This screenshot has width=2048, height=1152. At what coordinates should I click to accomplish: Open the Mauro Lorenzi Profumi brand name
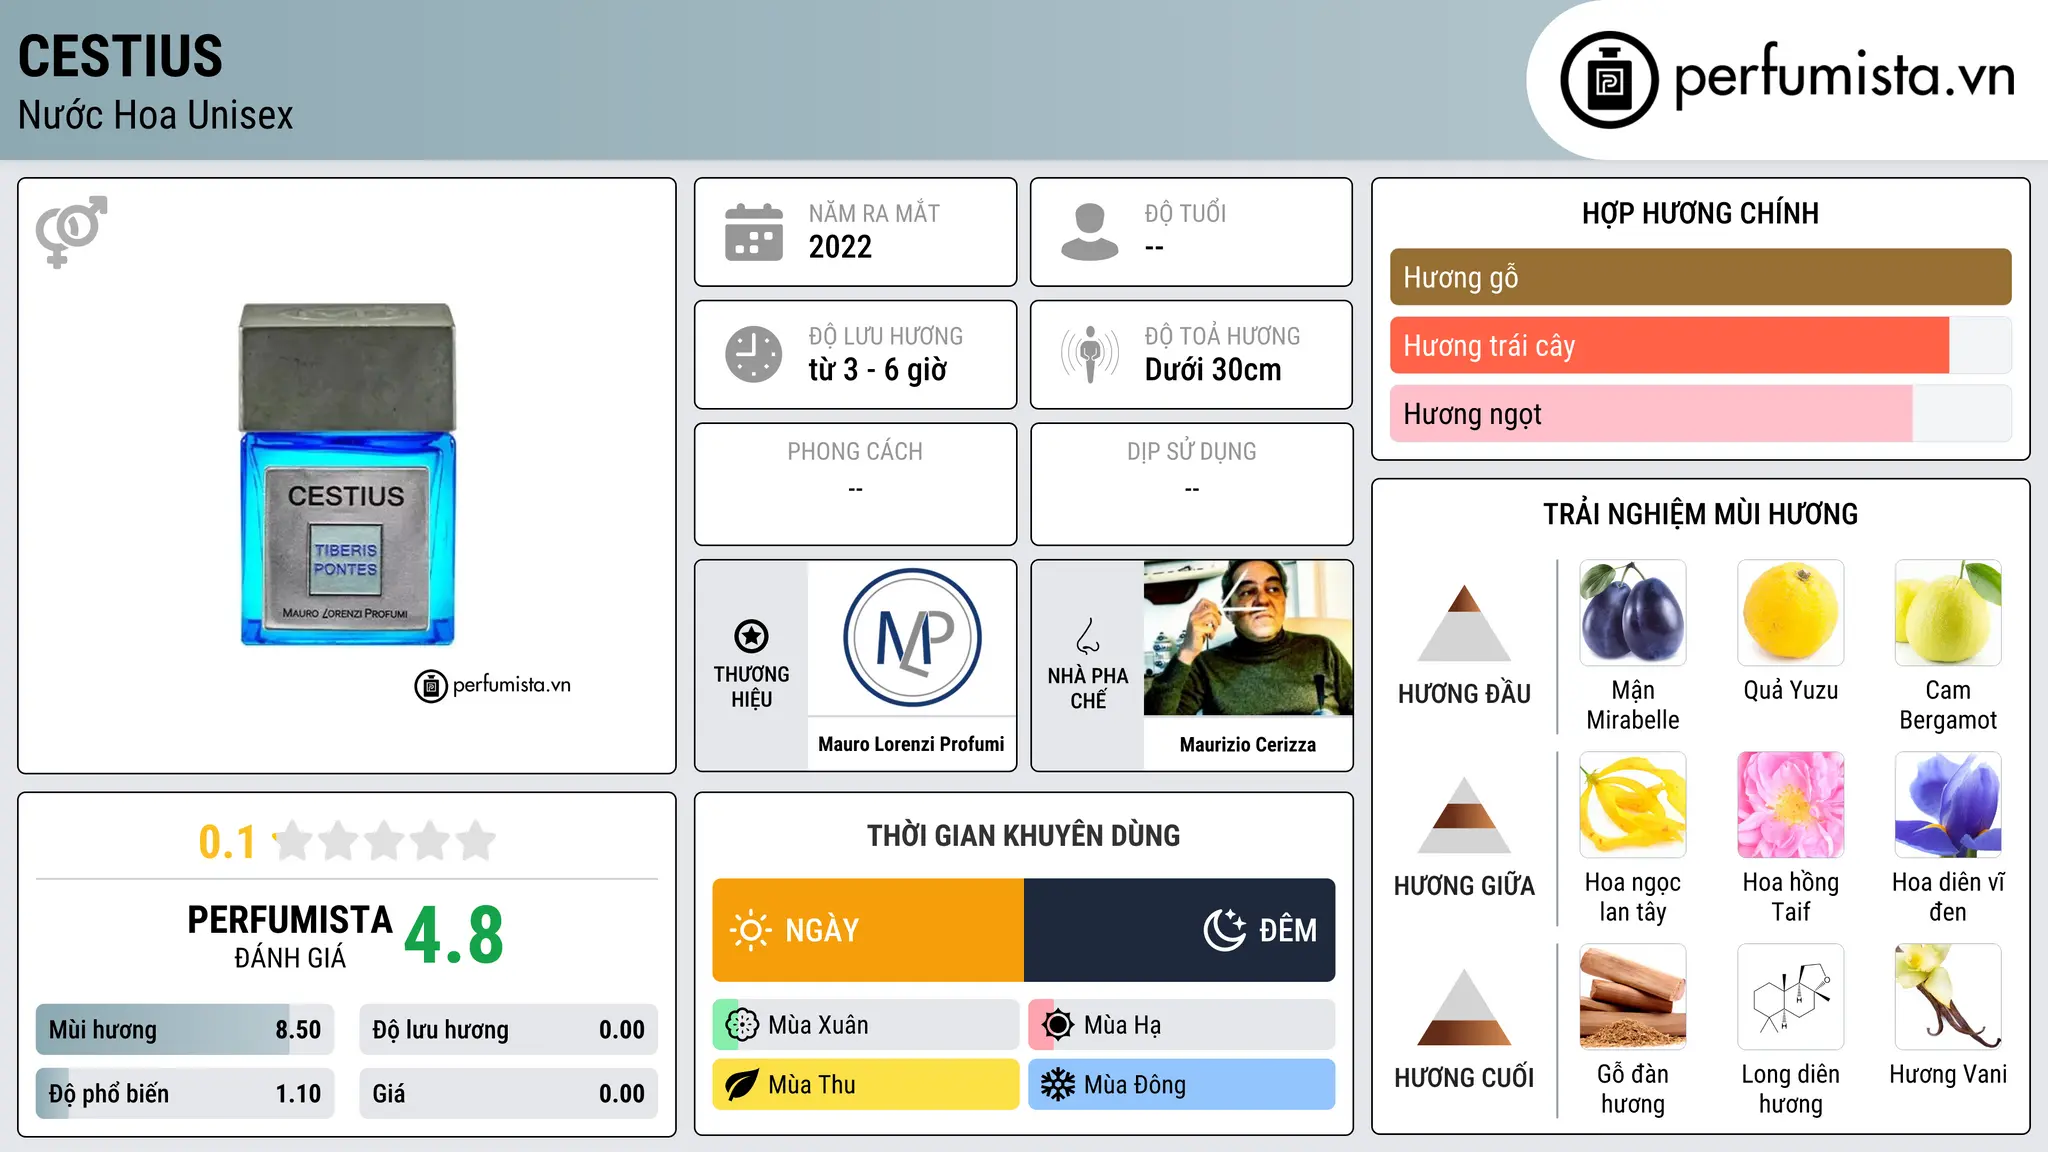(x=912, y=744)
